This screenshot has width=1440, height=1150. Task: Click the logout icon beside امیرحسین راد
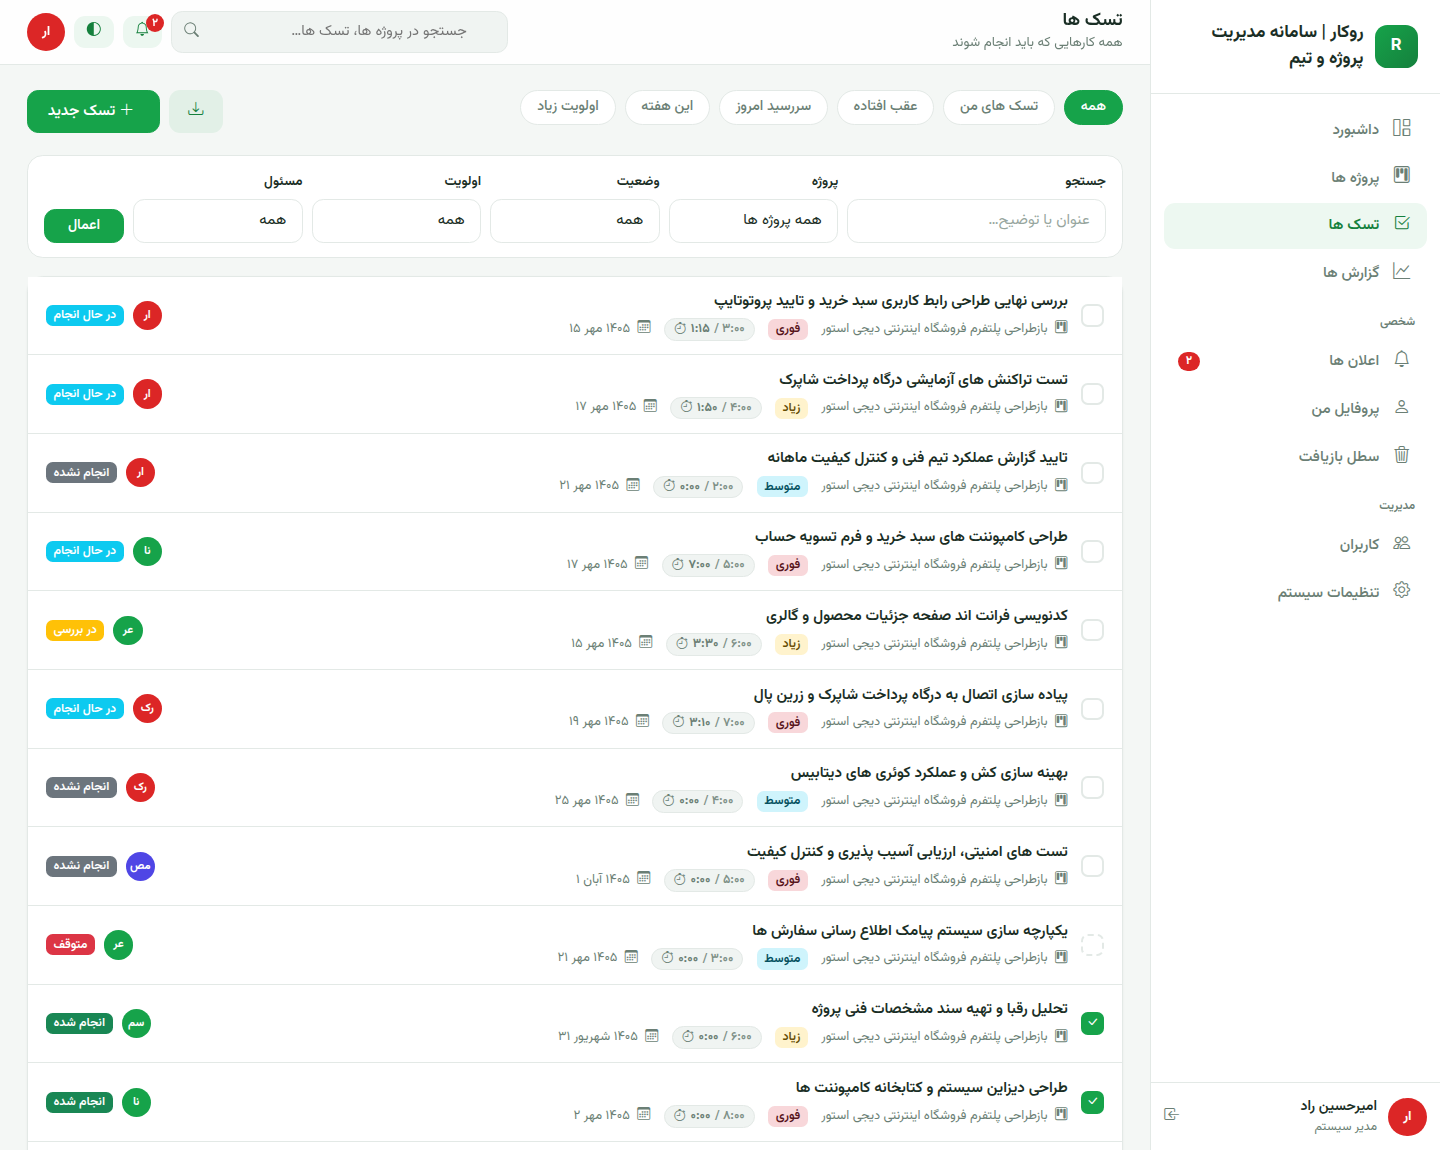pyautogui.click(x=1172, y=1115)
